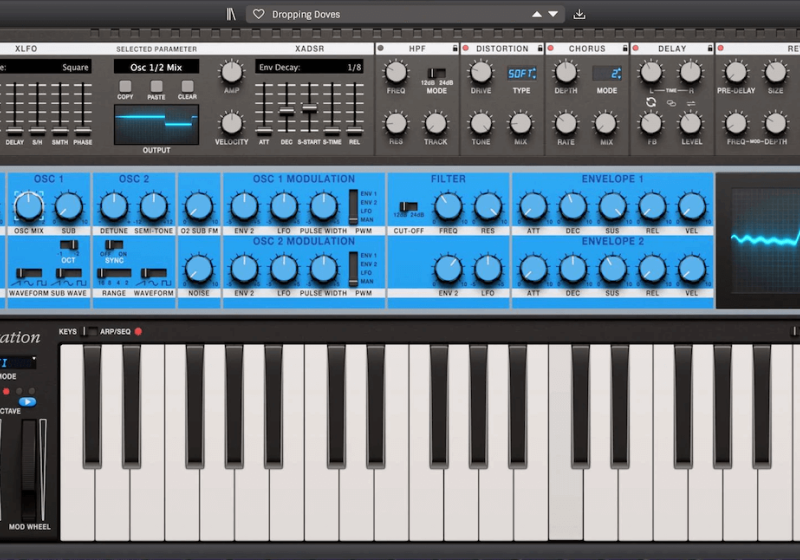Favorite the Dropping Doves preset with heart

(x=259, y=14)
